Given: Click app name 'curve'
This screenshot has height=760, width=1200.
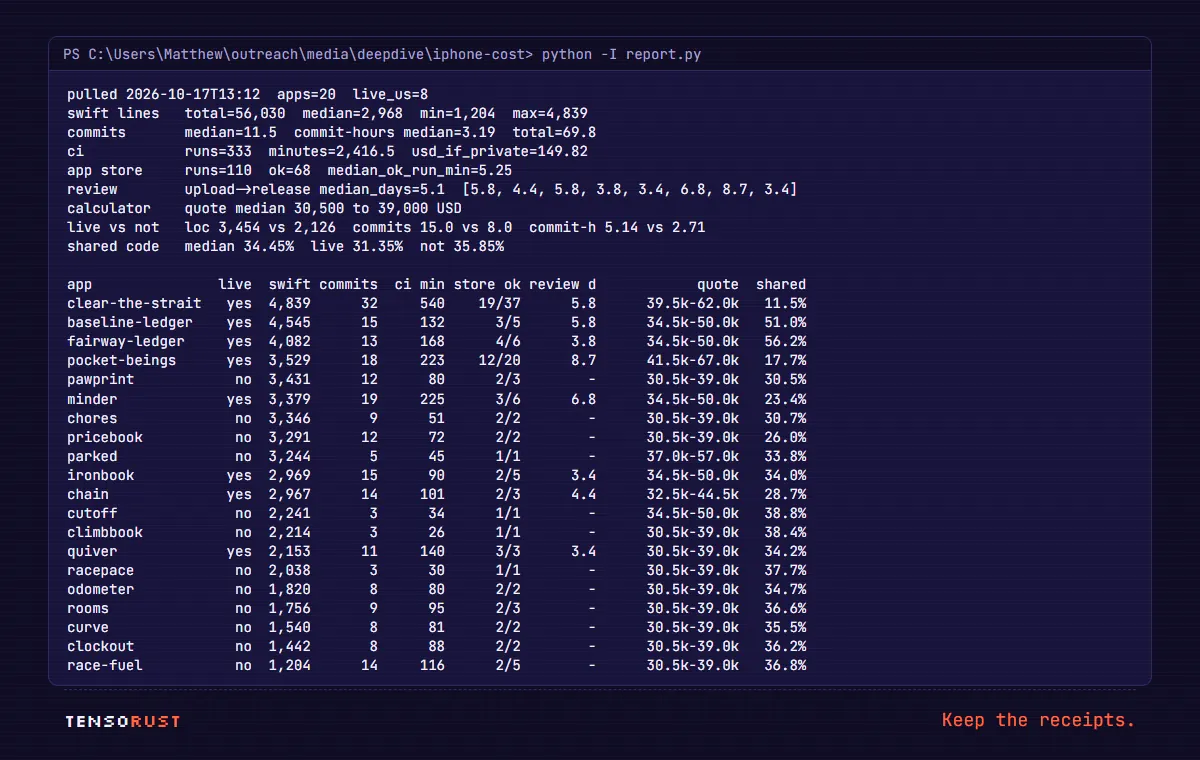Looking at the screenshot, I should coord(88,627).
